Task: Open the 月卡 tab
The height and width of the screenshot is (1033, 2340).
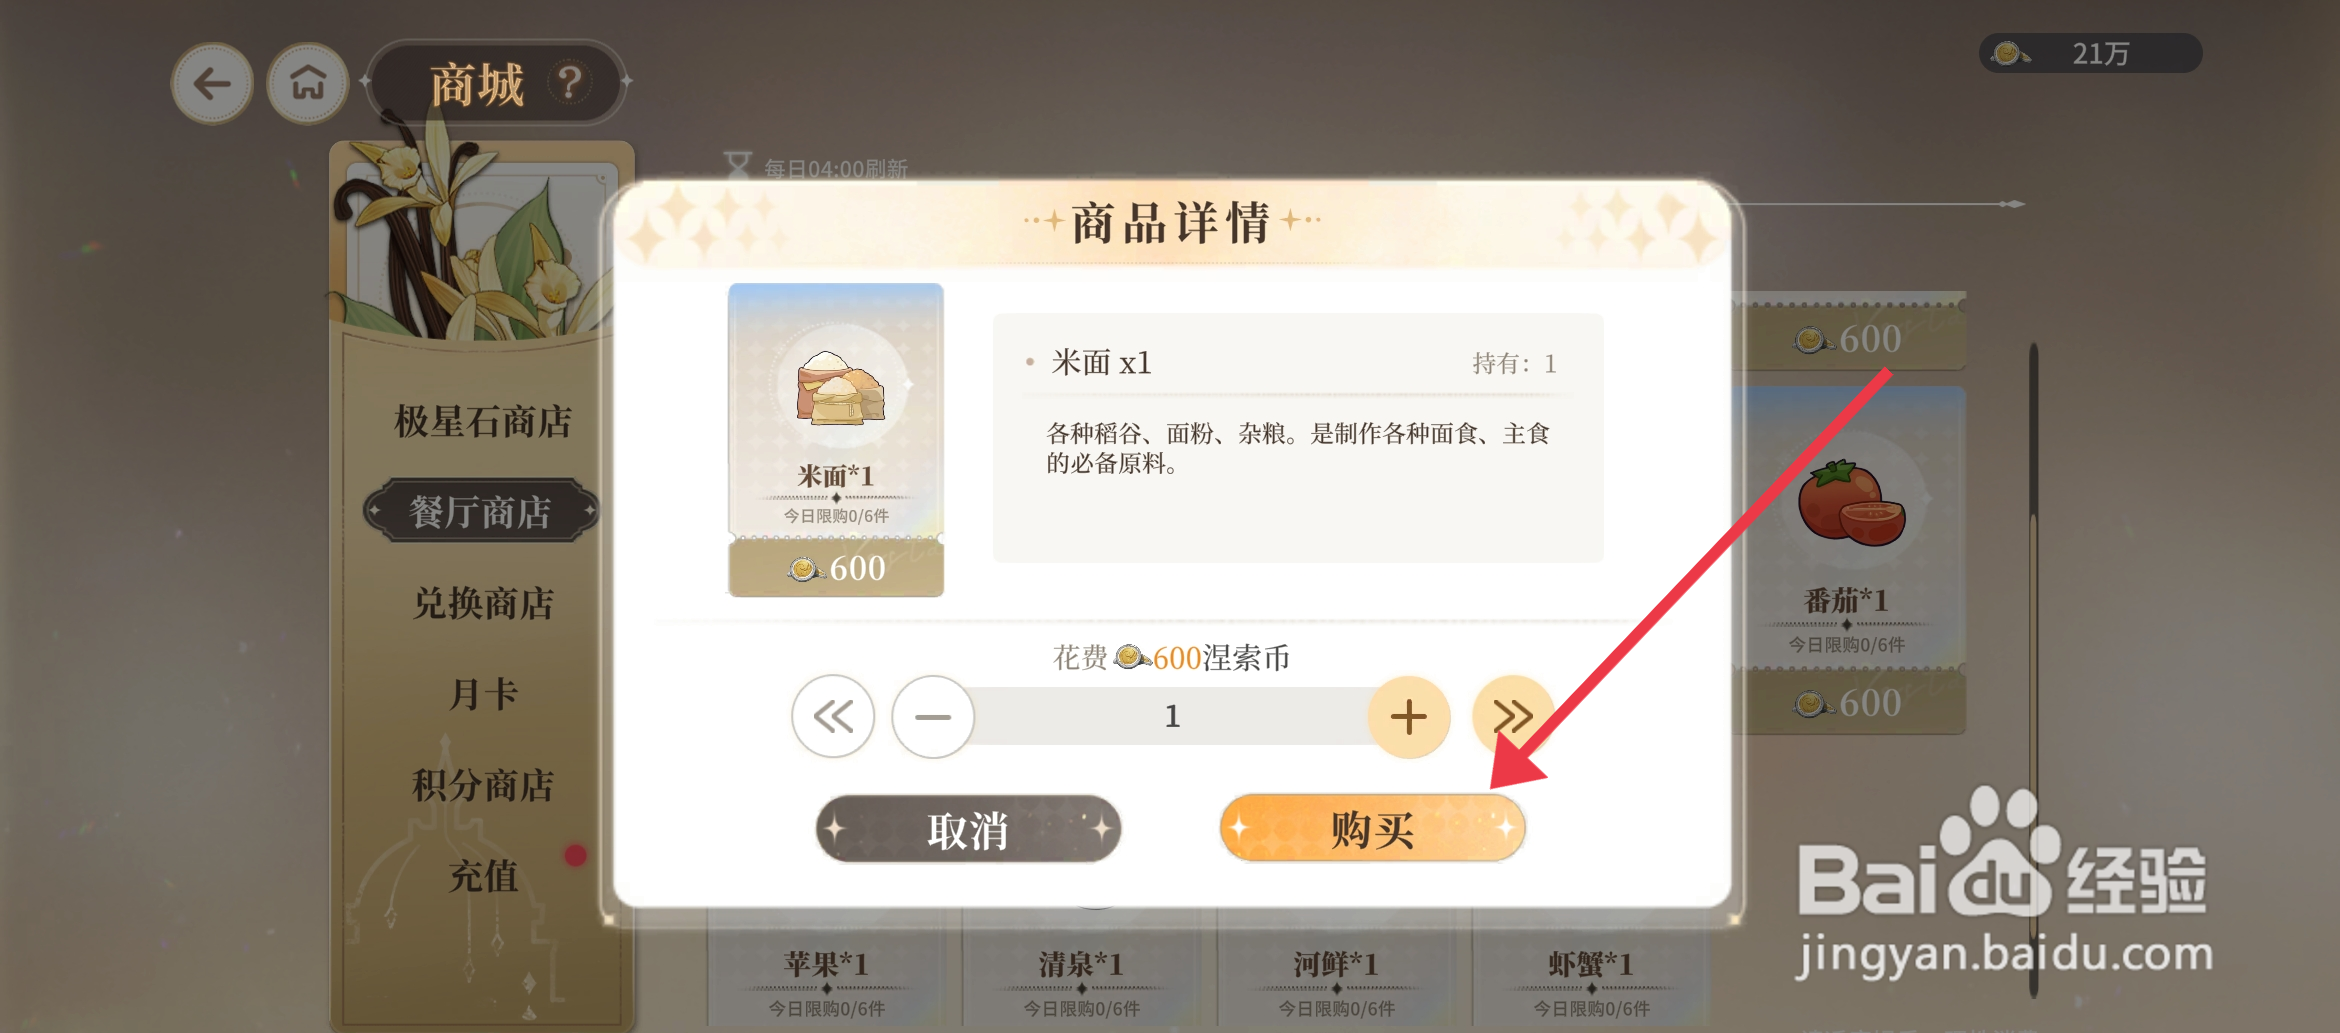Action: [x=483, y=694]
